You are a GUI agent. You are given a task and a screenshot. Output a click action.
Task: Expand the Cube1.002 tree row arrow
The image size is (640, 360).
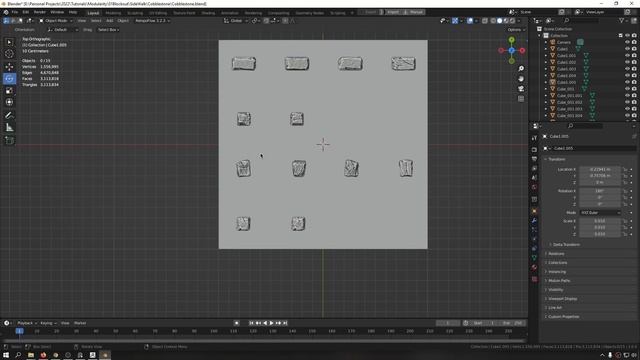click(546, 62)
